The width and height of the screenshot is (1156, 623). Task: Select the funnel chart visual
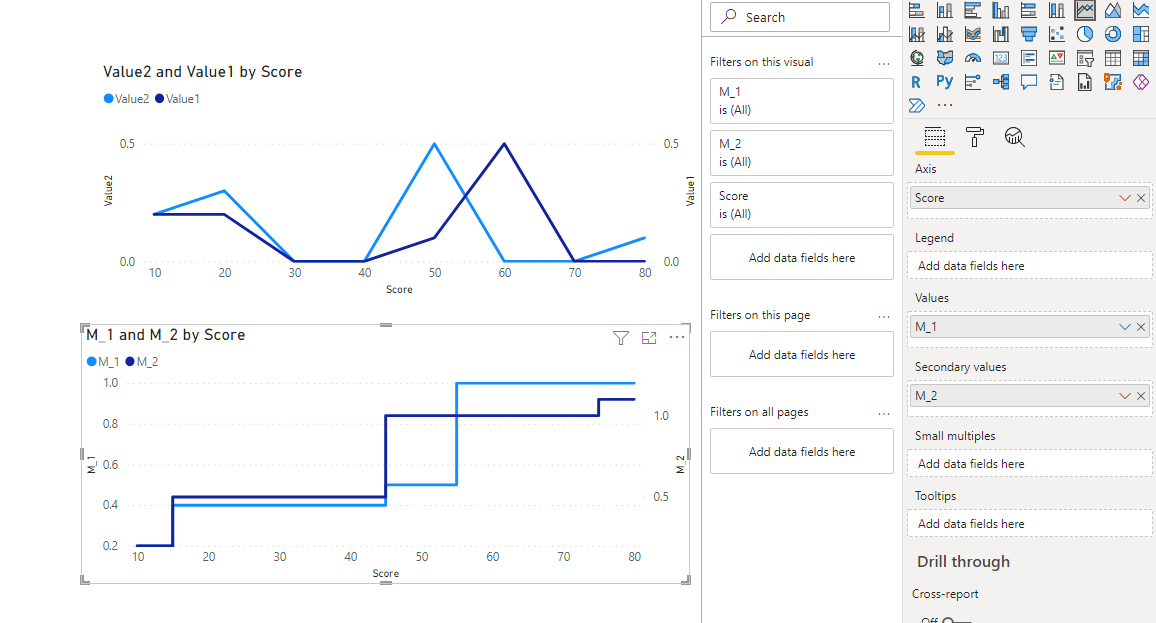(x=1028, y=34)
